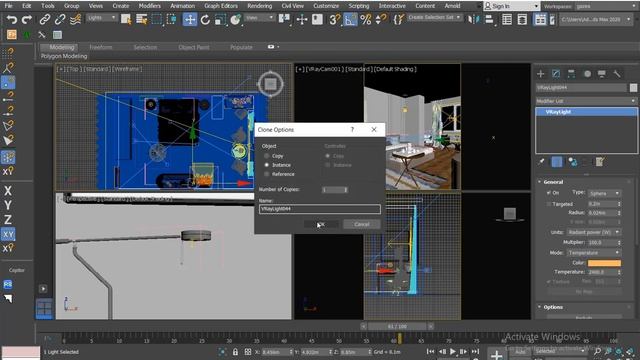
Task: Toggle the Layer Explorer icon
Action: click(522, 19)
